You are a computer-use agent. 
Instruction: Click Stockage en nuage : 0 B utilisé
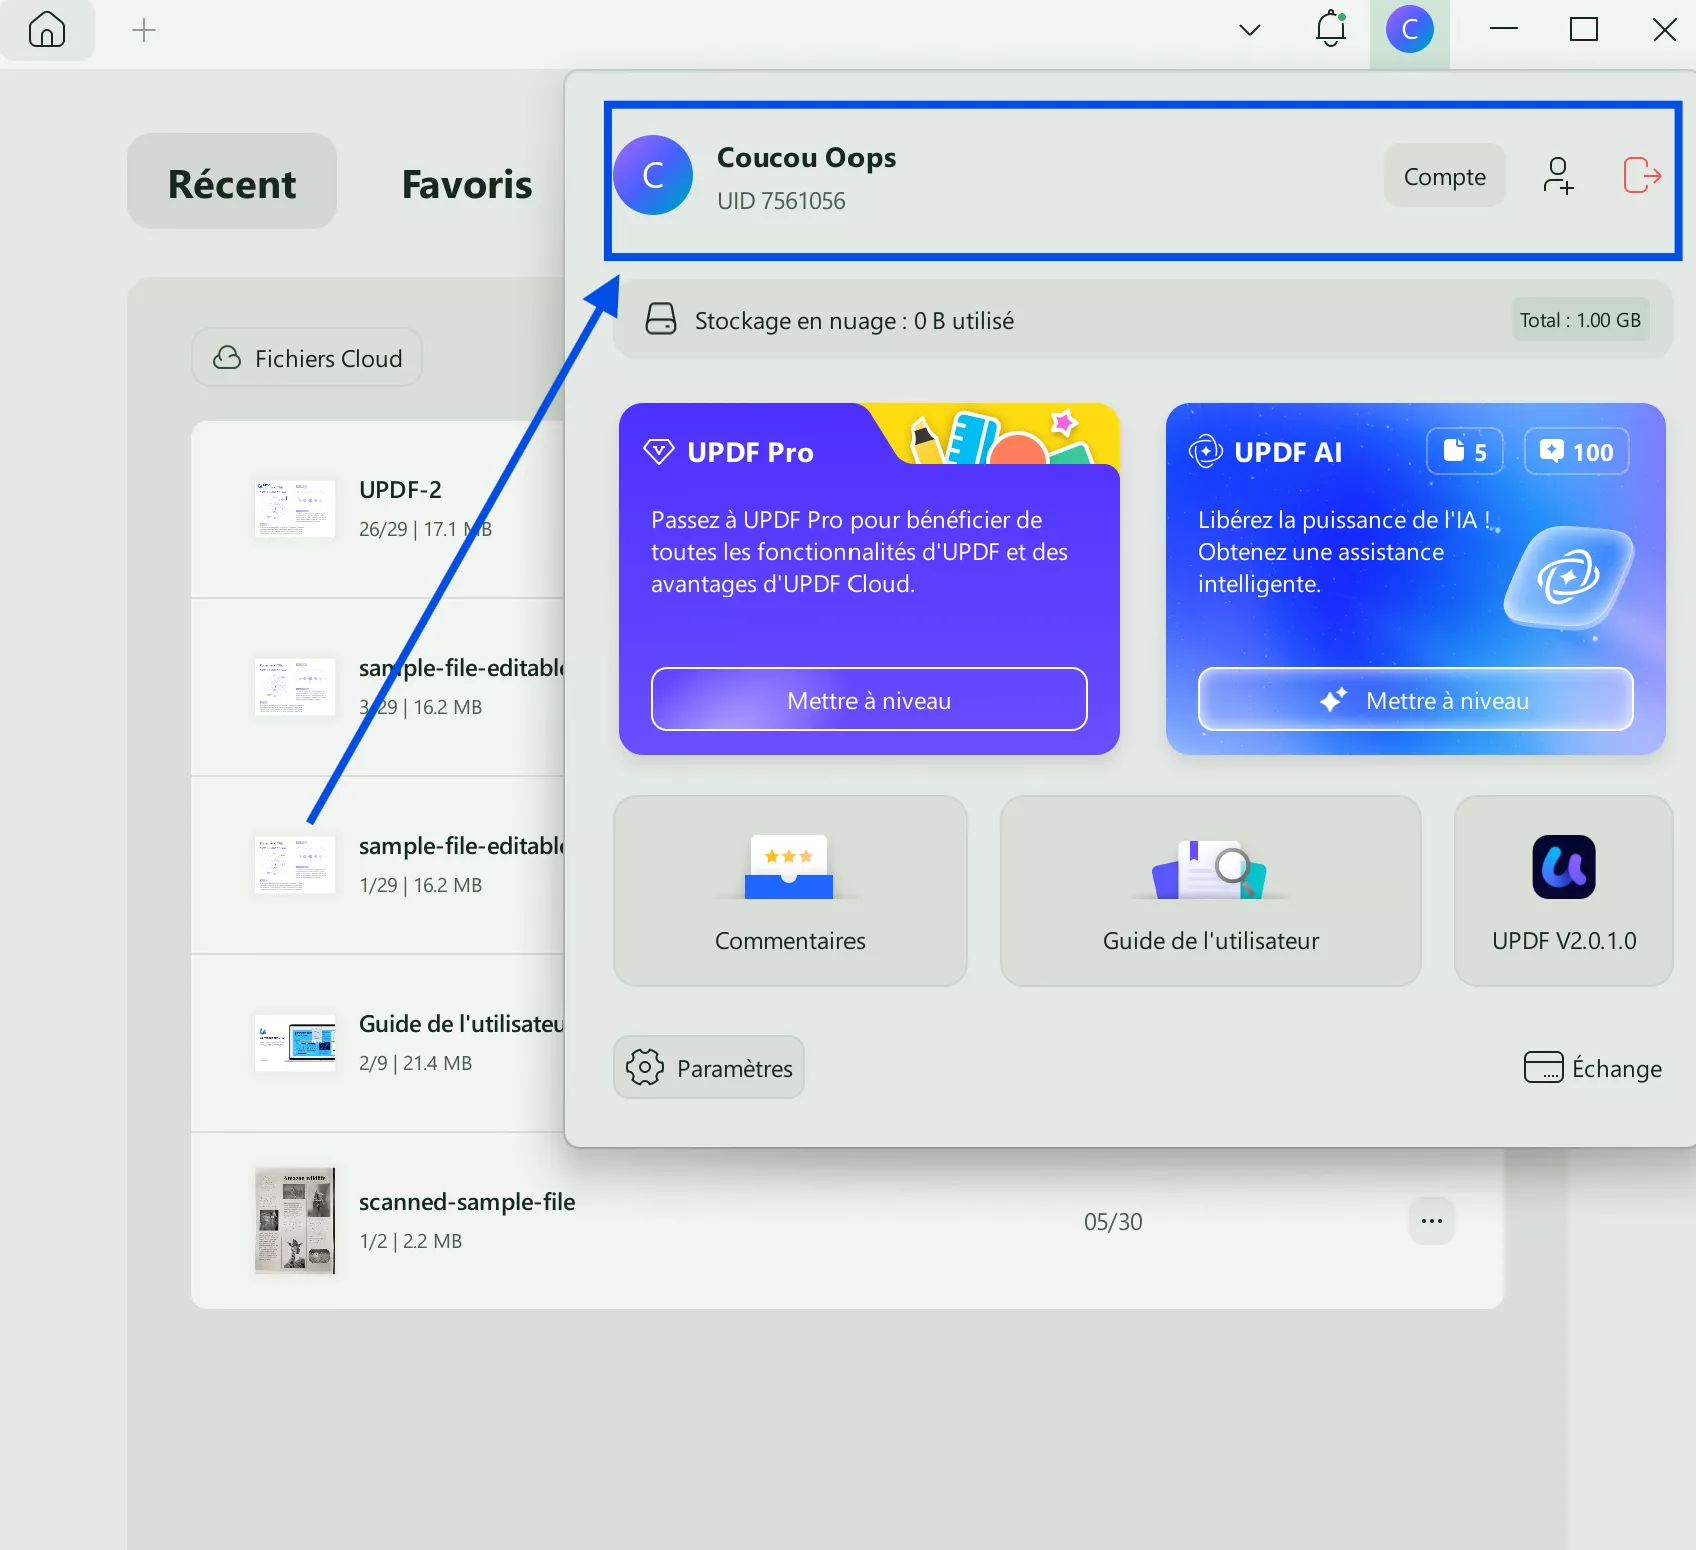click(854, 321)
